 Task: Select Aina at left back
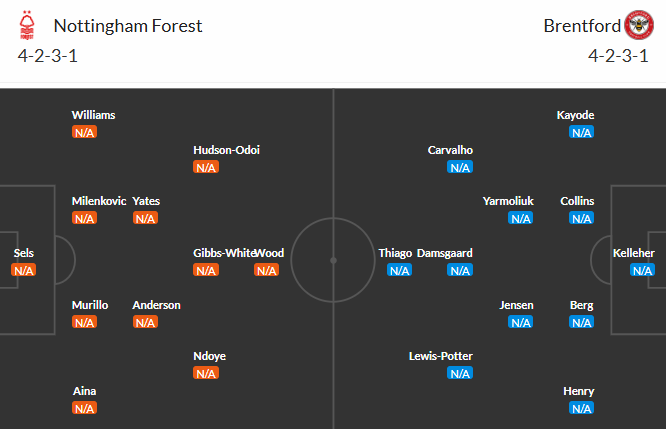(x=84, y=391)
